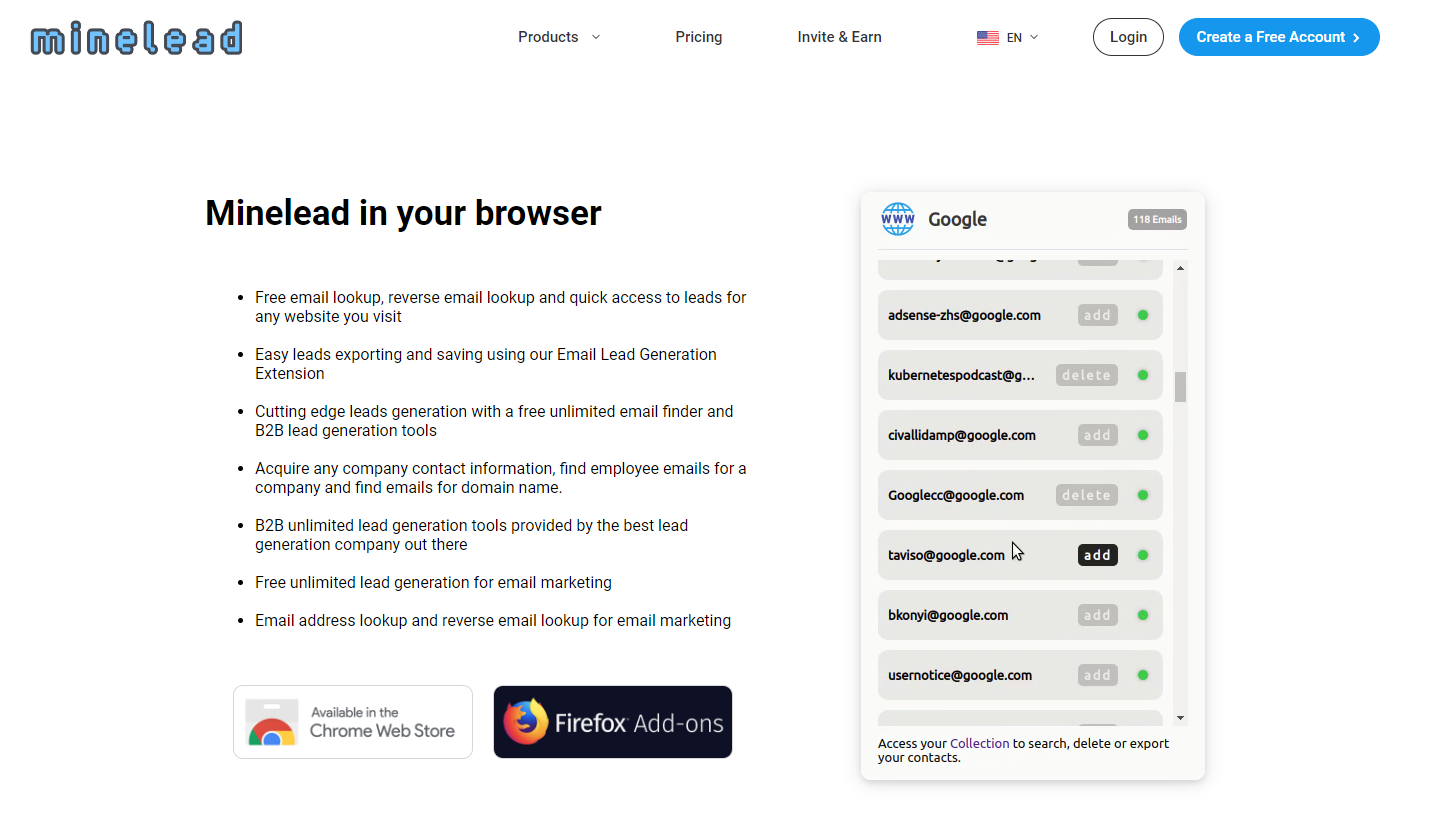Screen dimensions: 1433x829
Task: Click green status dot for Googlecc@google.com
Action: pos(1143,495)
